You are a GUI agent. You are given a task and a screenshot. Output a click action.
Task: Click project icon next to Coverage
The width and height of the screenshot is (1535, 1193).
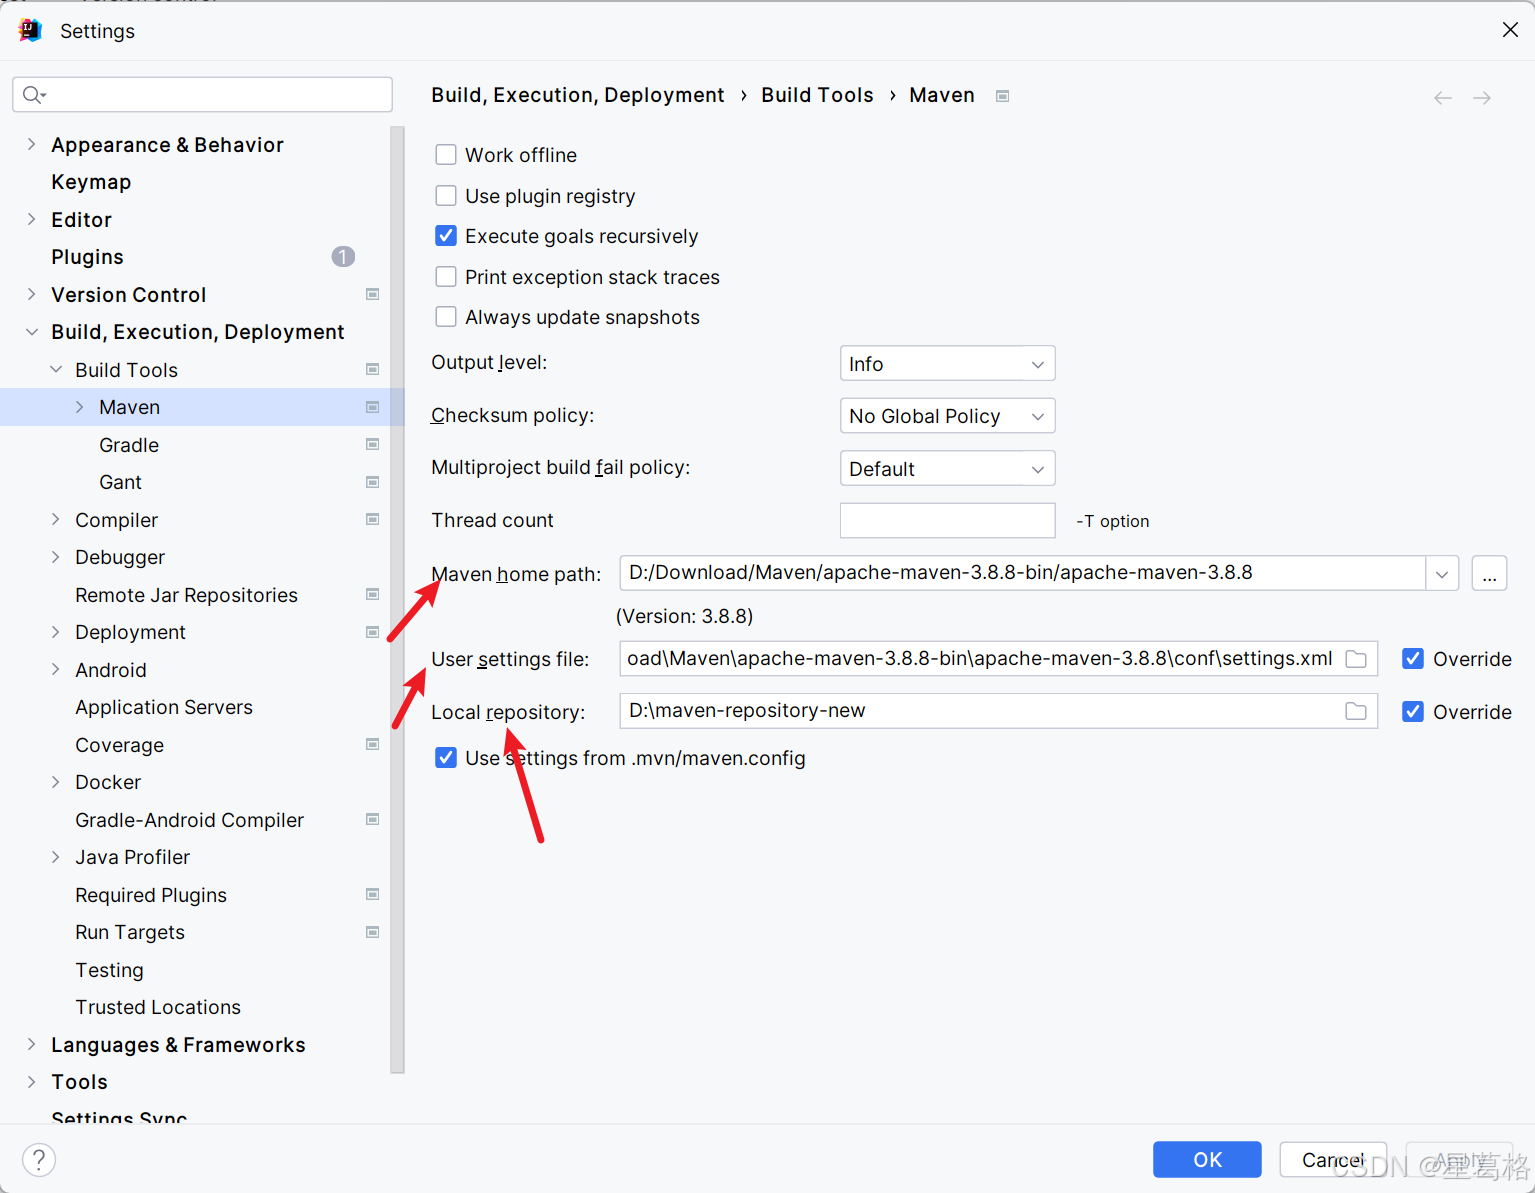click(x=372, y=744)
